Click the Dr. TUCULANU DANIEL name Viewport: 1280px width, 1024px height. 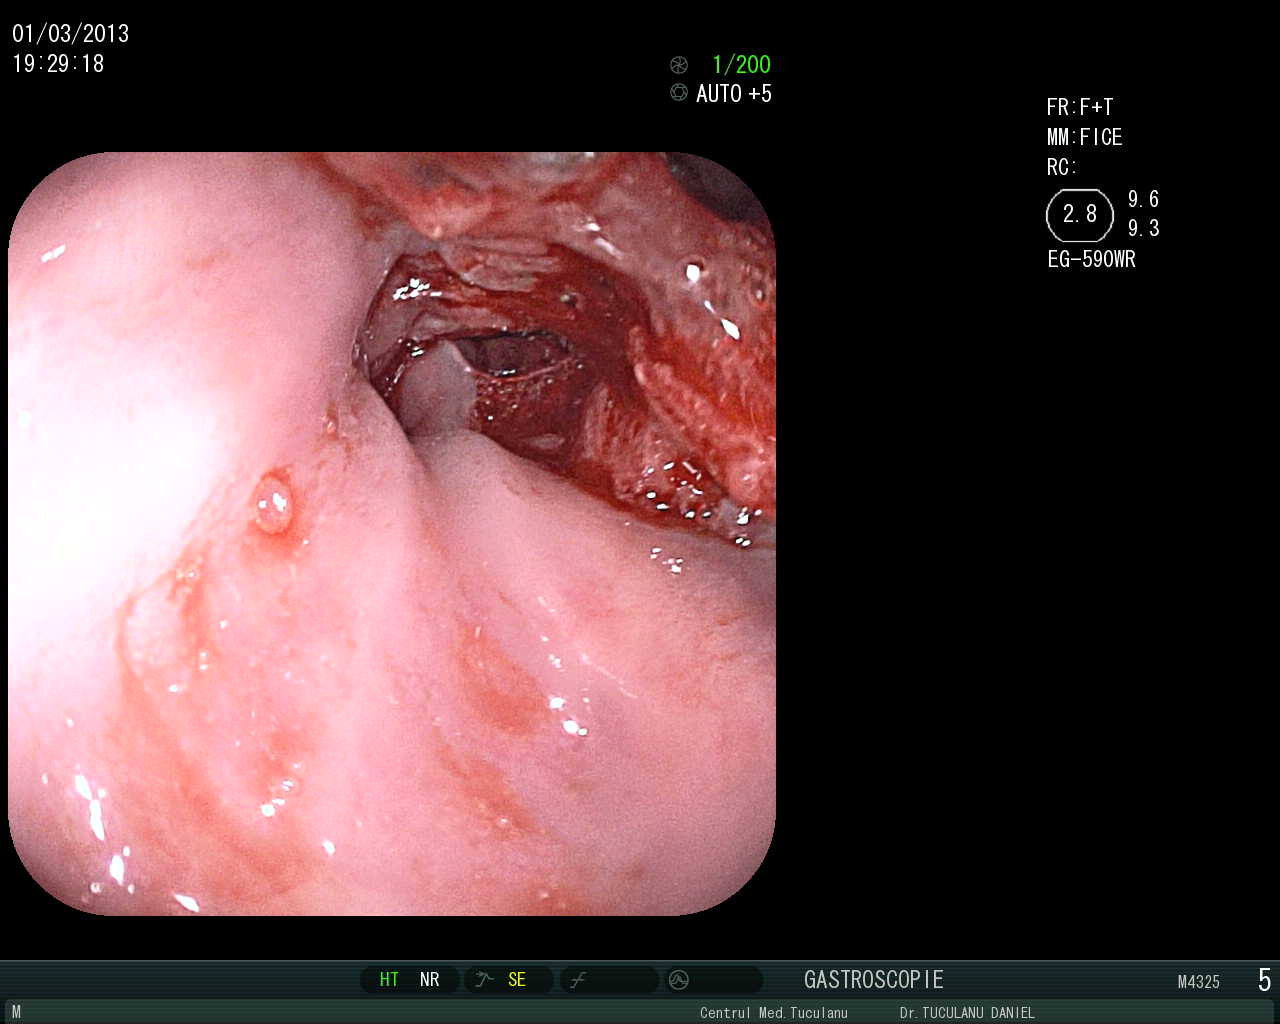(x=967, y=1013)
